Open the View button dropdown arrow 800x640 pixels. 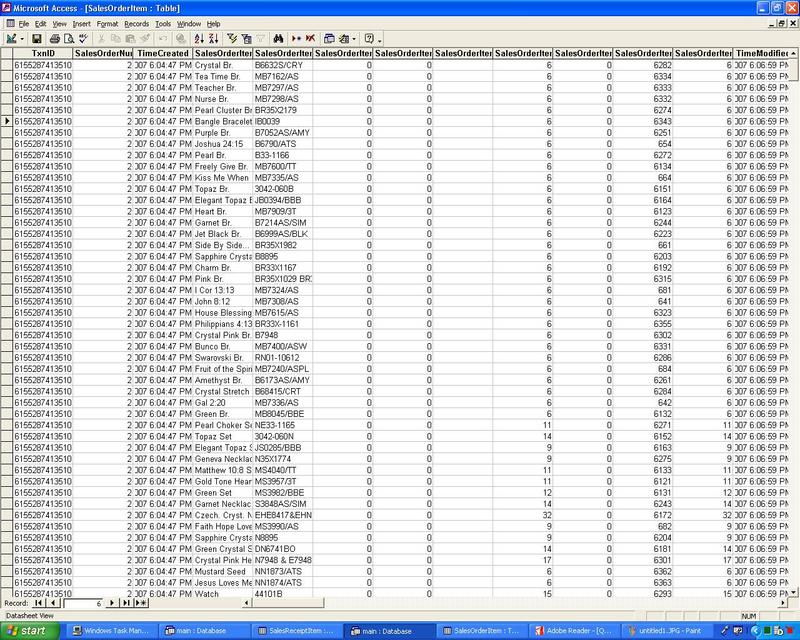(24, 38)
